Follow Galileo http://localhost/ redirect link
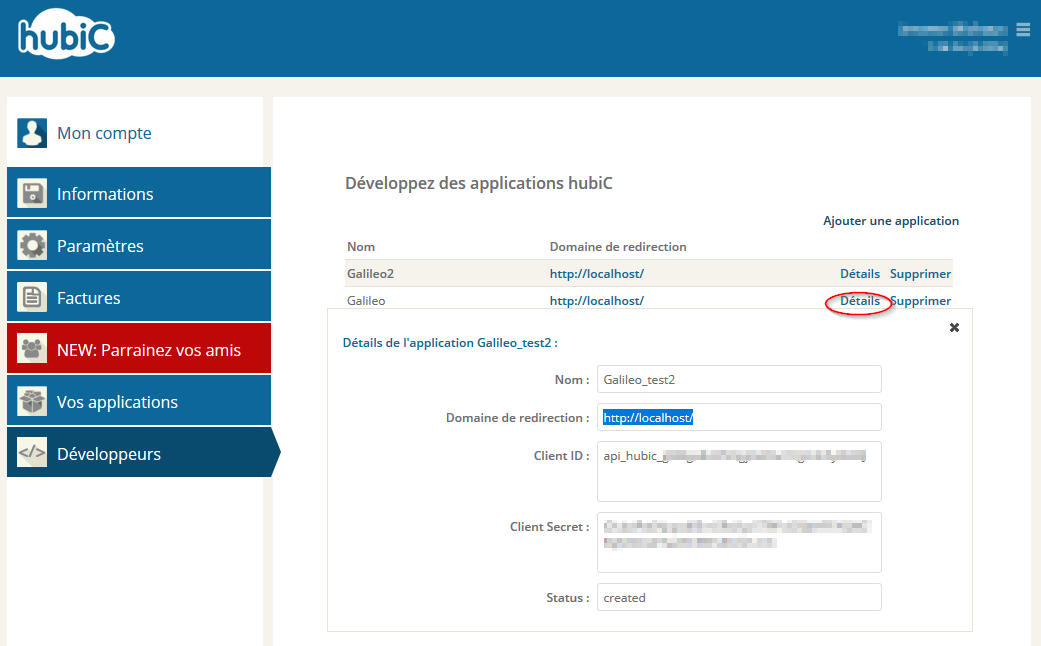This screenshot has height=646, width=1041. 597,301
